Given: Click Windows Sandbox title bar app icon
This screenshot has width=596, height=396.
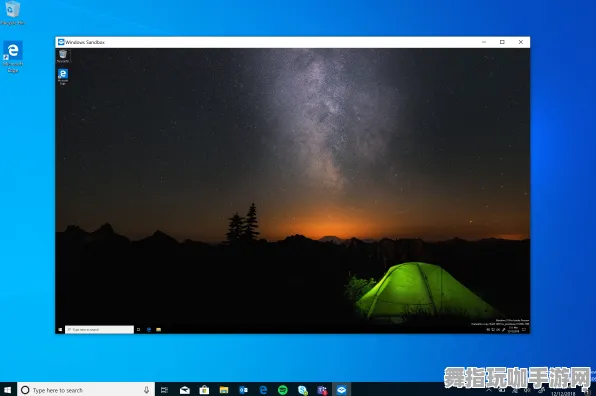Looking at the screenshot, I should click(x=61, y=42).
